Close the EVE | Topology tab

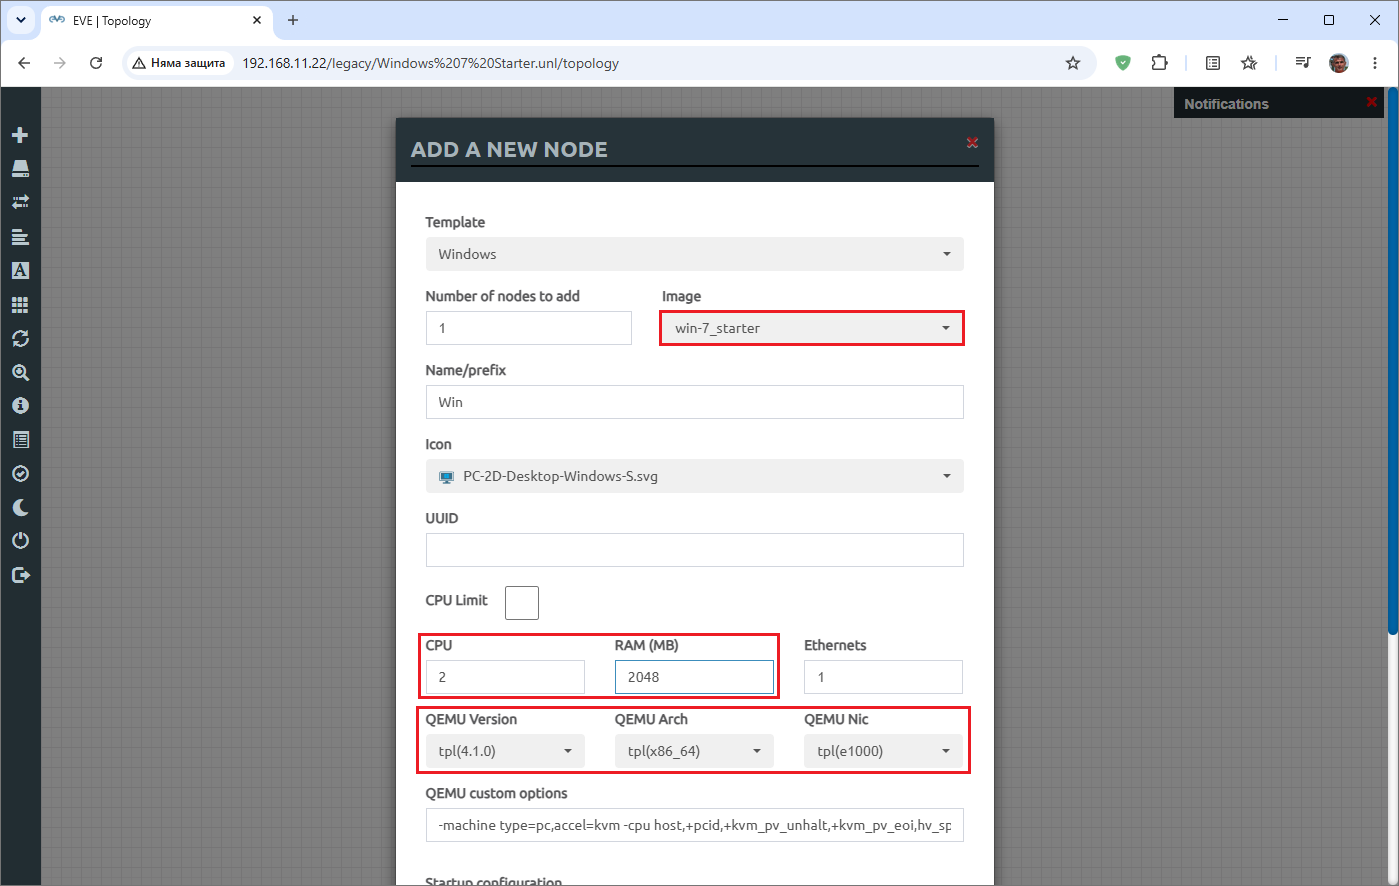point(257,20)
